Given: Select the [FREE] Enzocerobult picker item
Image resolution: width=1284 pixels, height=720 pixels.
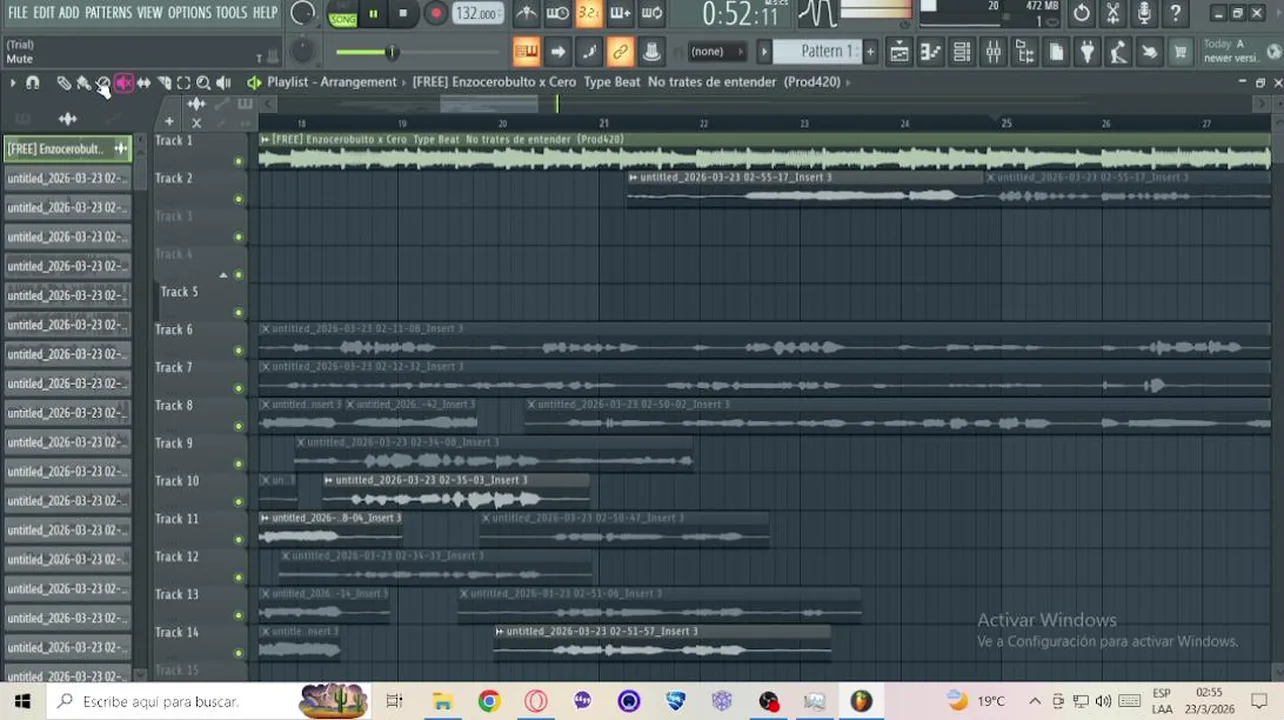Looking at the screenshot, I should [x=67, y=149].
